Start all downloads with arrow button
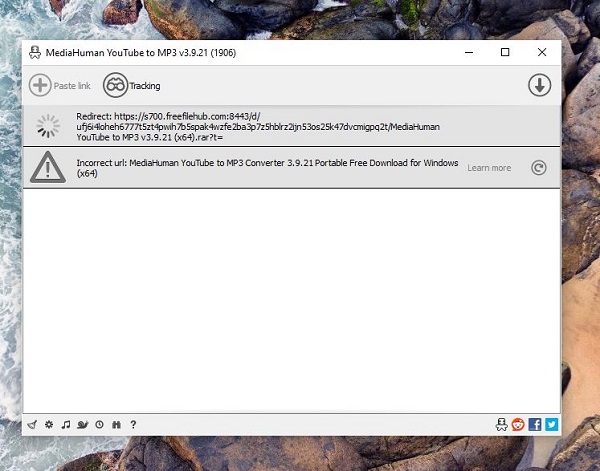This screenshot has width=600, height=471. (540, 85)
